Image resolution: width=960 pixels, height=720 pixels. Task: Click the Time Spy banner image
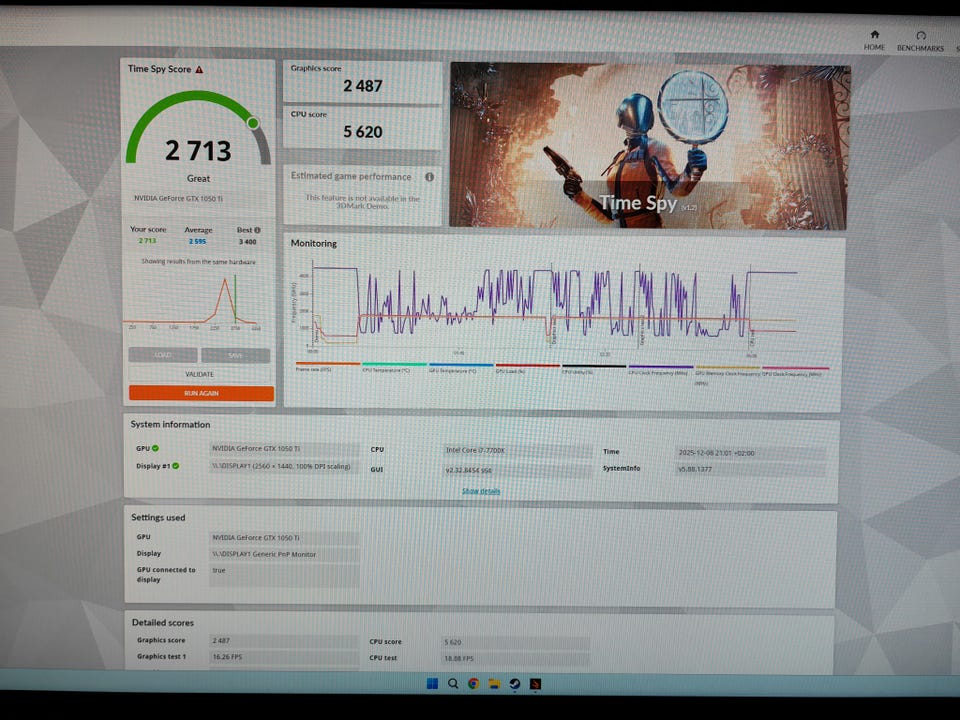click(x=649, y=146)
